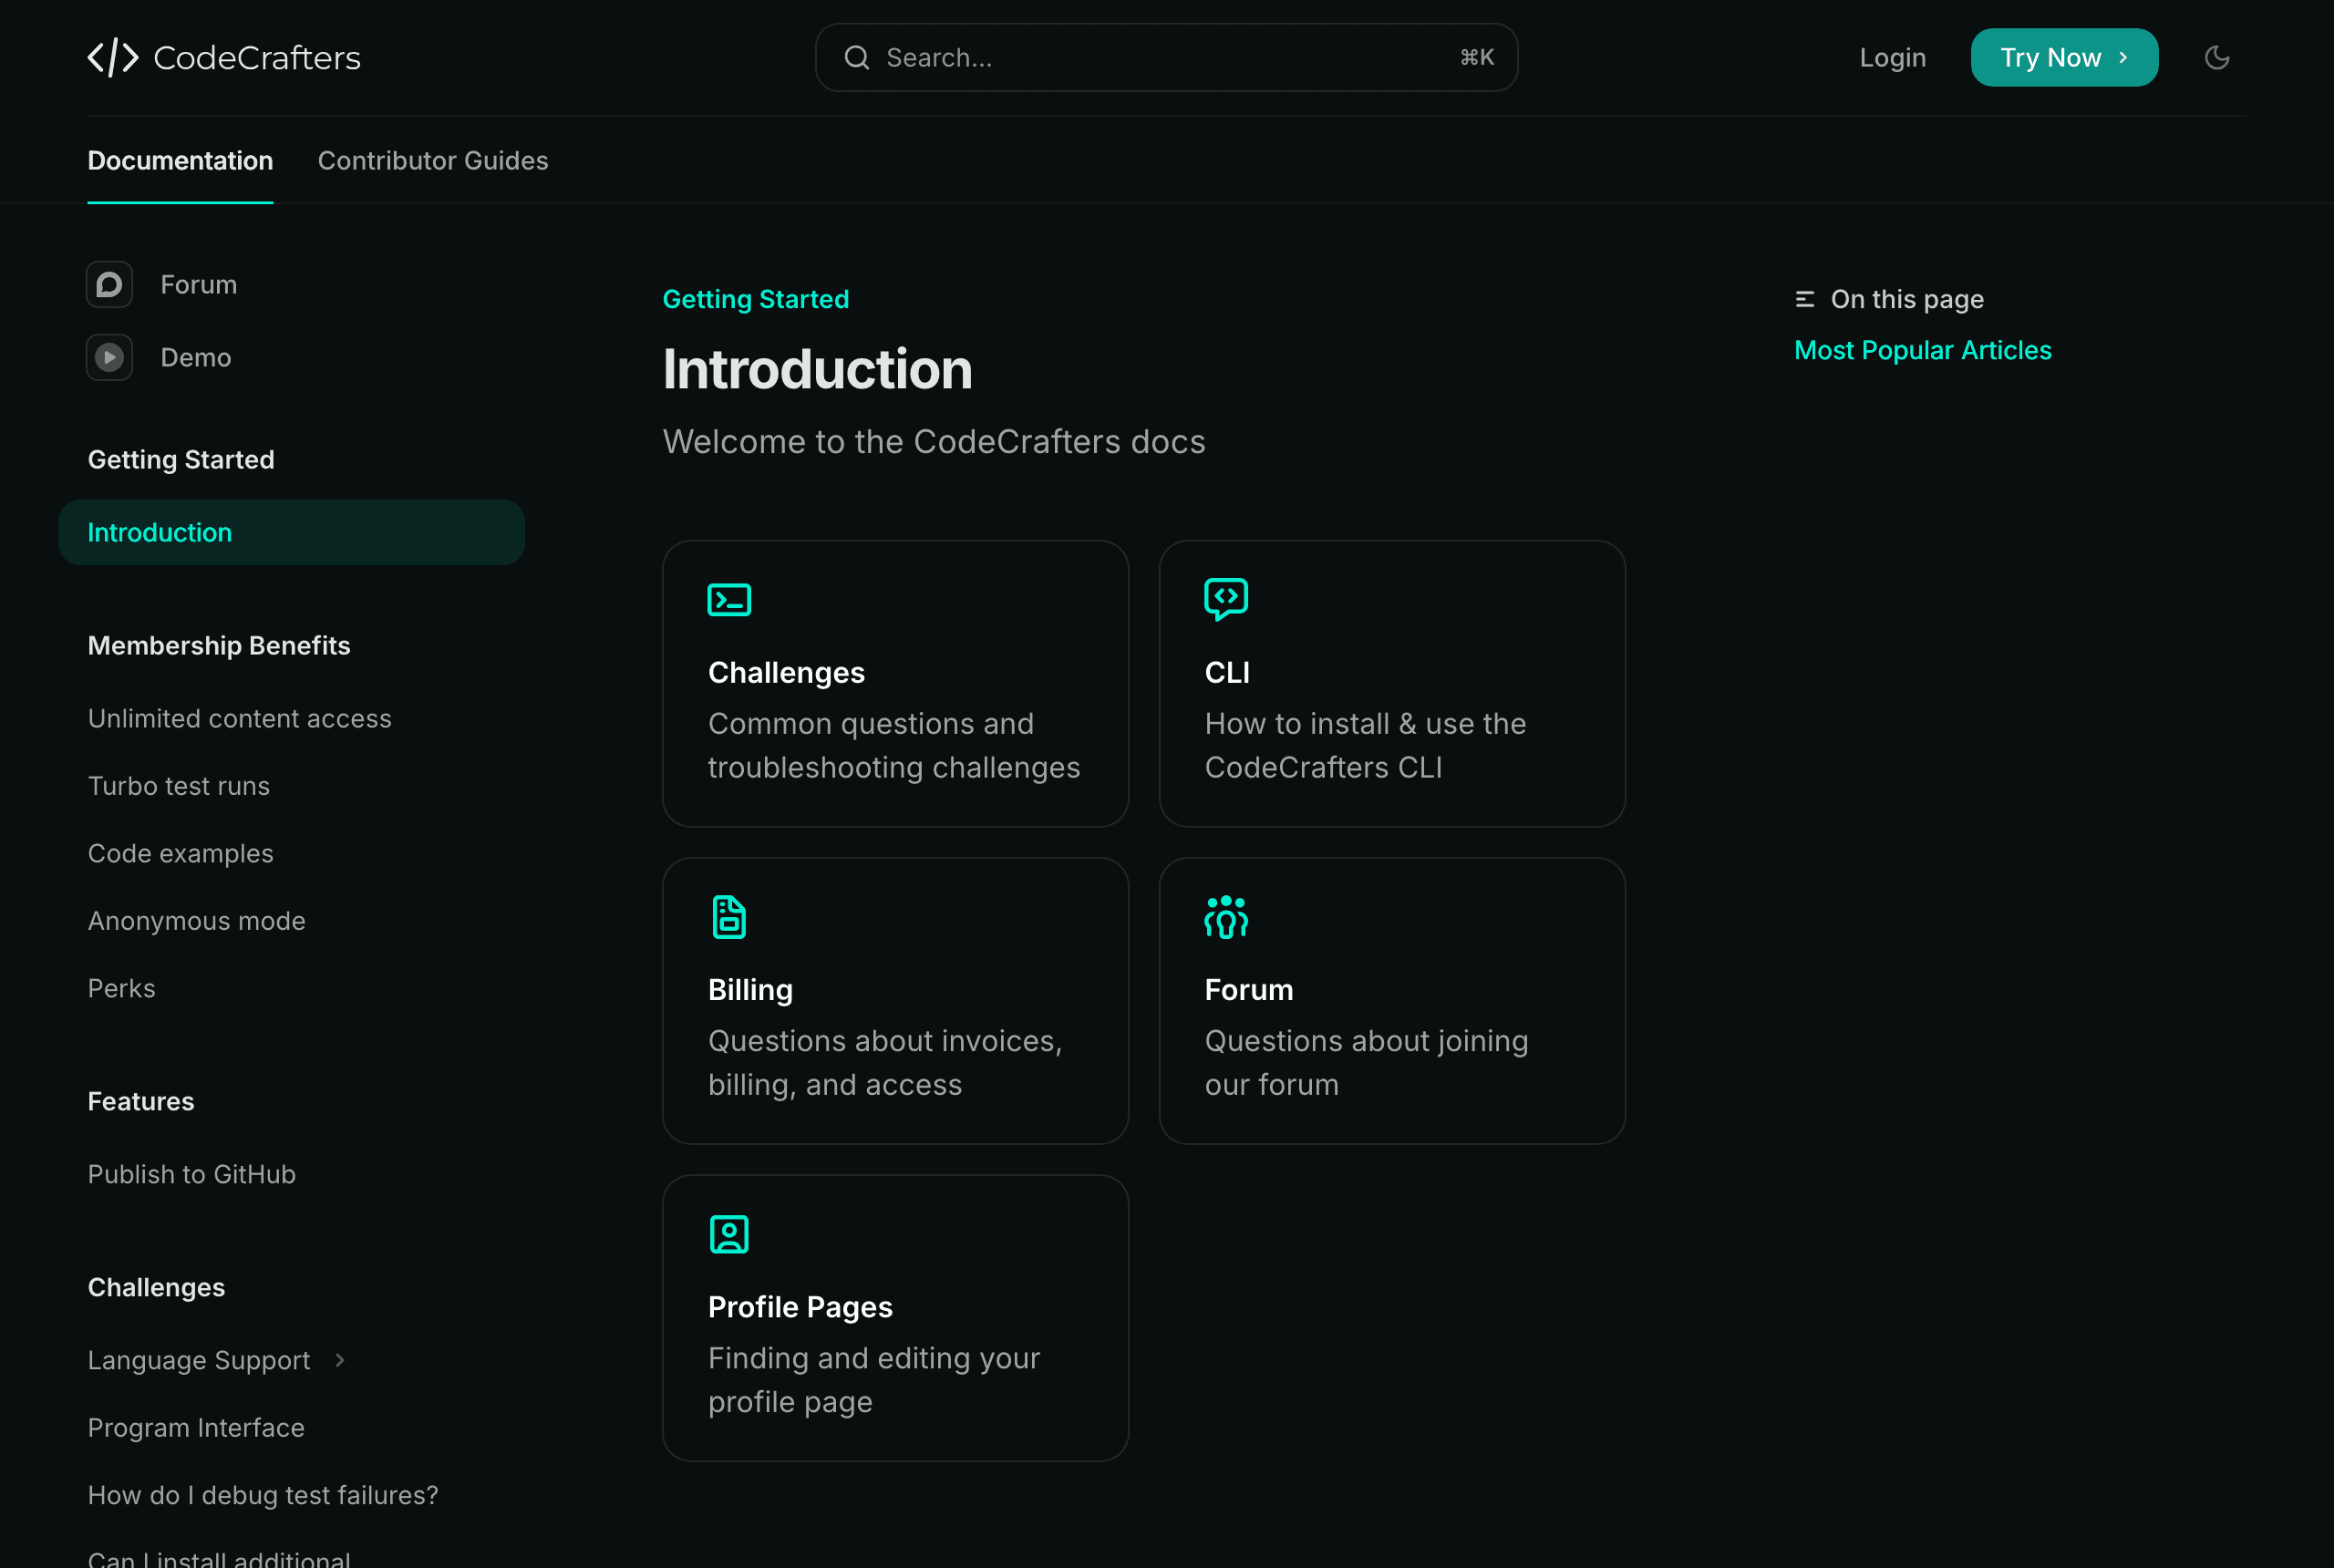Click 'How to install & use' description
Screen dimensions: 2334x1568
[1365, 746]
